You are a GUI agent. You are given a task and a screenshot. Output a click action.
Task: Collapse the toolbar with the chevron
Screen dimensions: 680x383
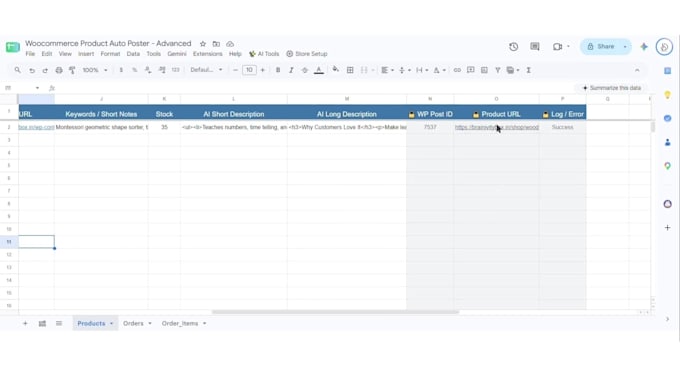pos(637,70)
